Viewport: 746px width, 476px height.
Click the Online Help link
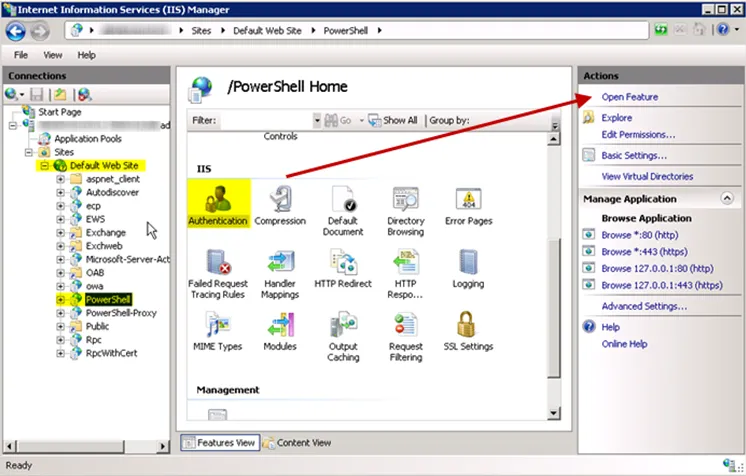click(624, 344)
